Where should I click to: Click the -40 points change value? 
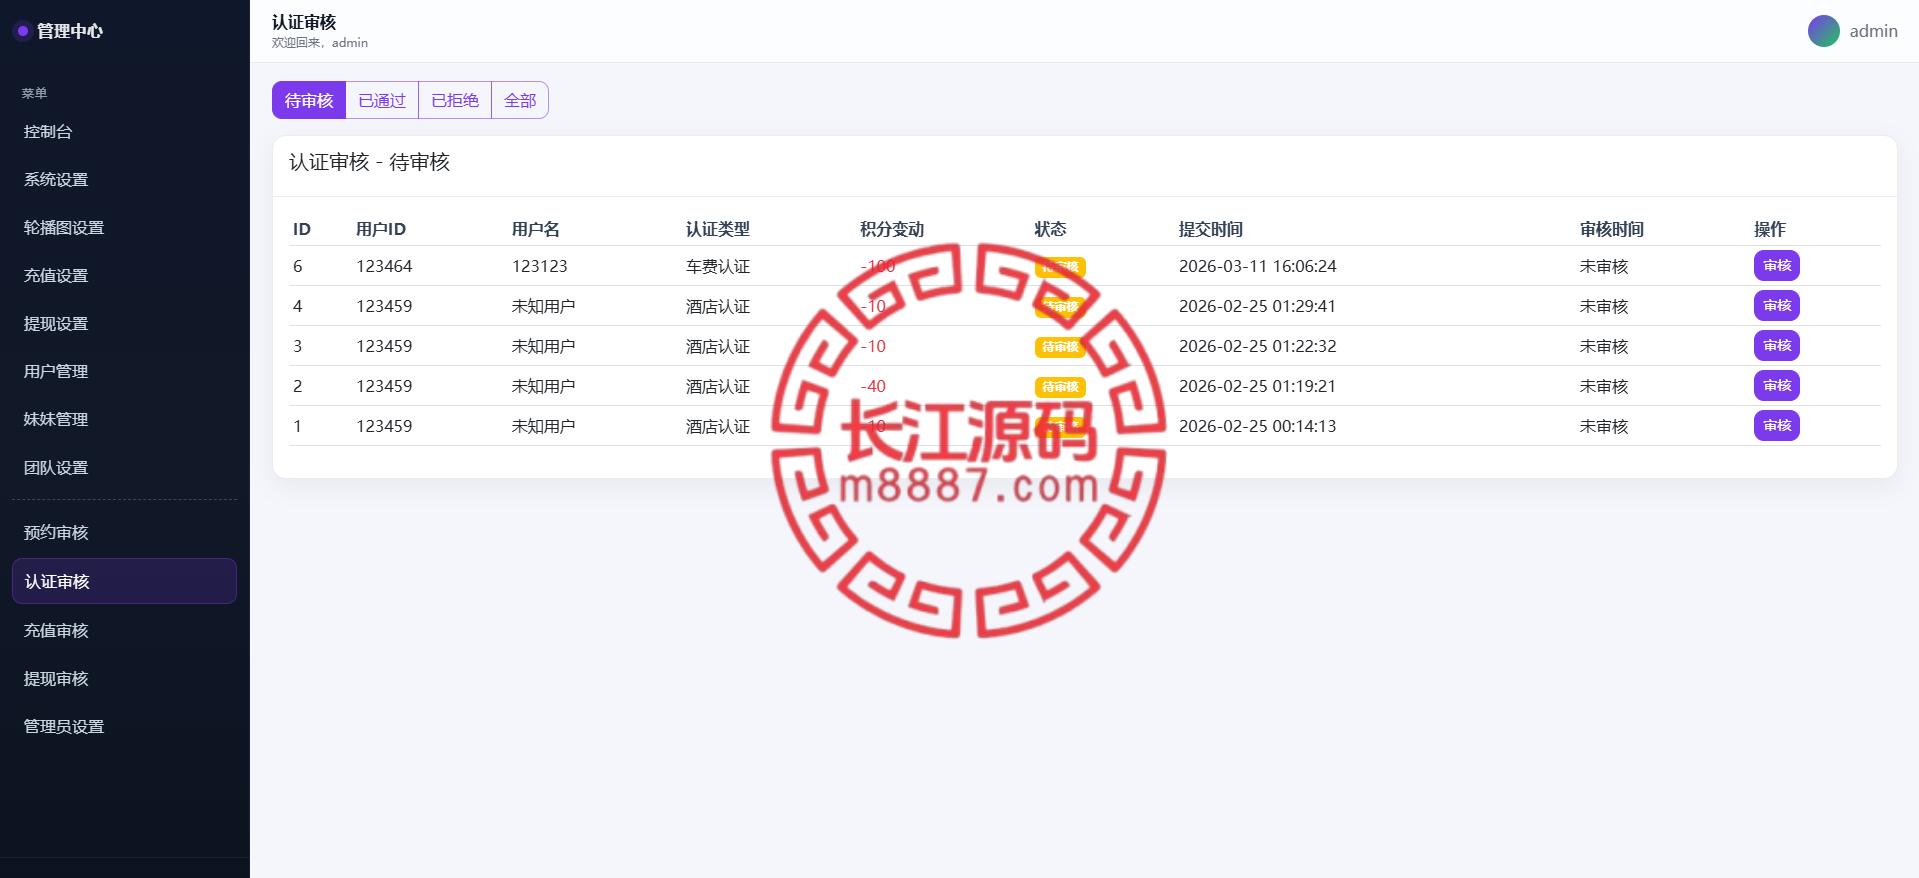point(873,386)
